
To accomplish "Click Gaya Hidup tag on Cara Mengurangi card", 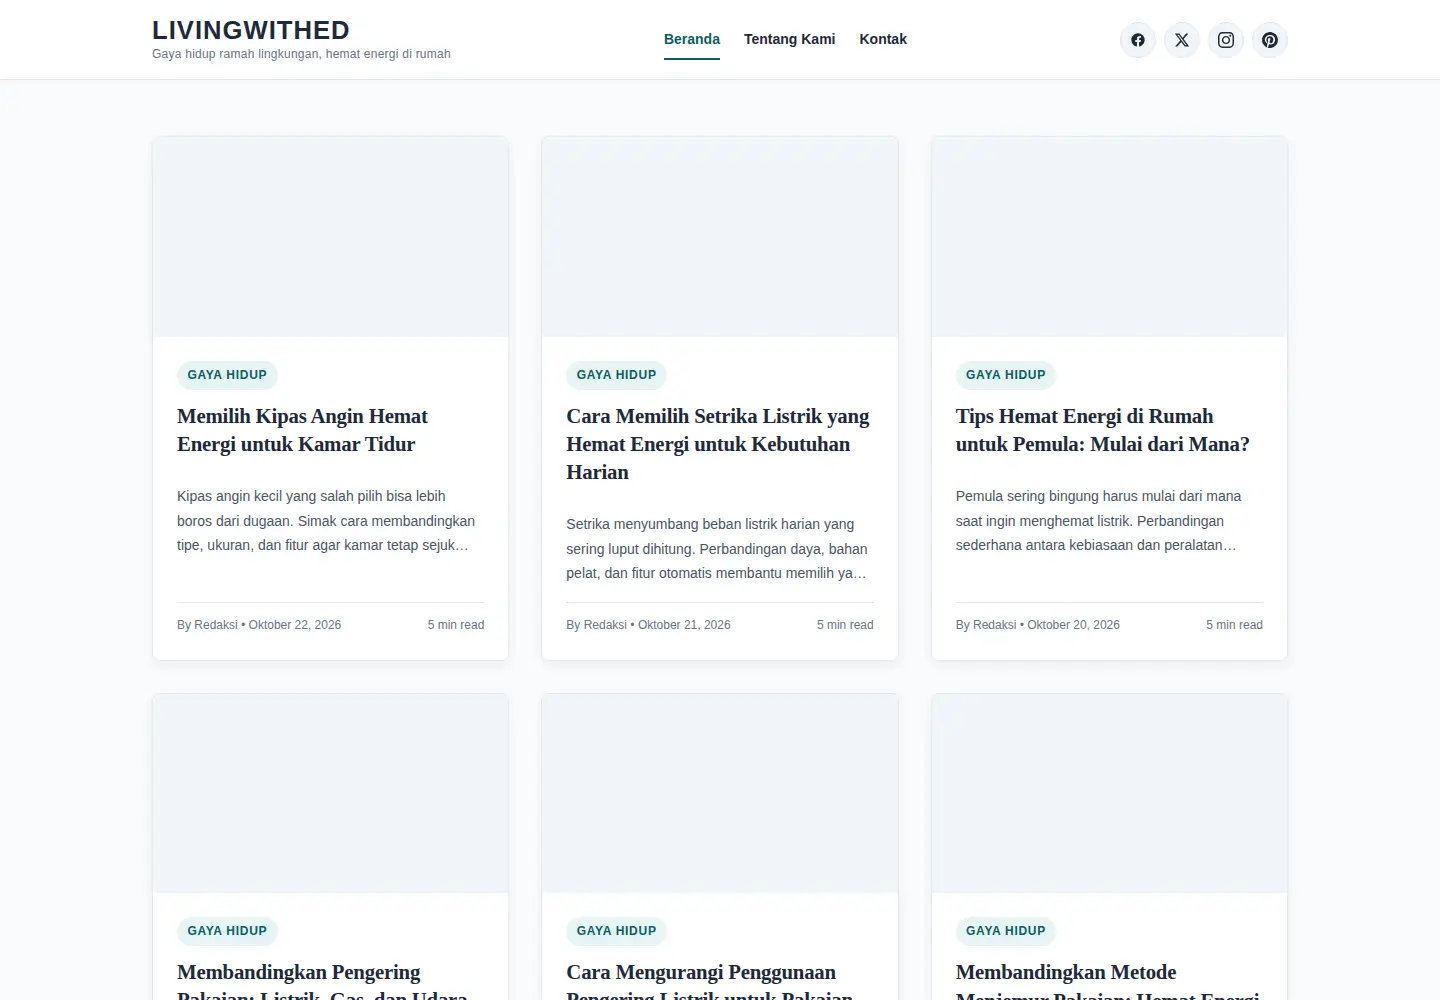I will coord(616,931).
